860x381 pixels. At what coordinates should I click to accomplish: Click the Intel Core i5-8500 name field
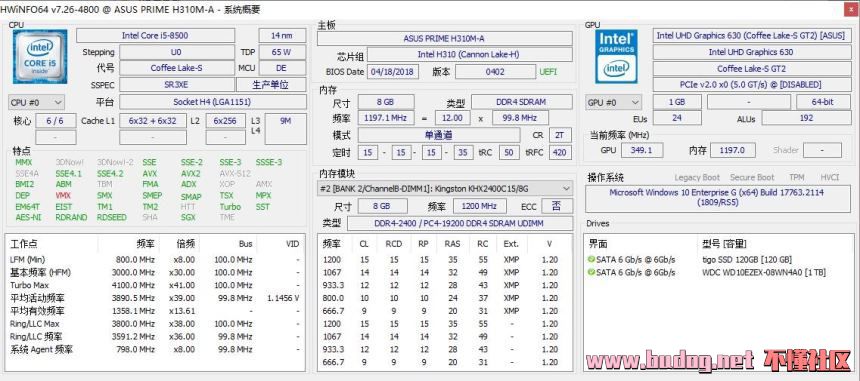point(155,36)
